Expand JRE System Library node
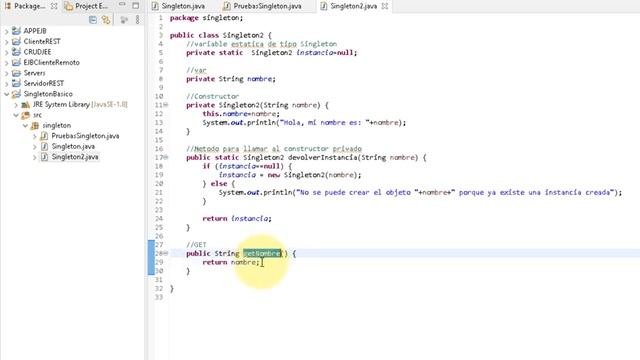Viewport: 640px width, 360px height. pos(16,105)
